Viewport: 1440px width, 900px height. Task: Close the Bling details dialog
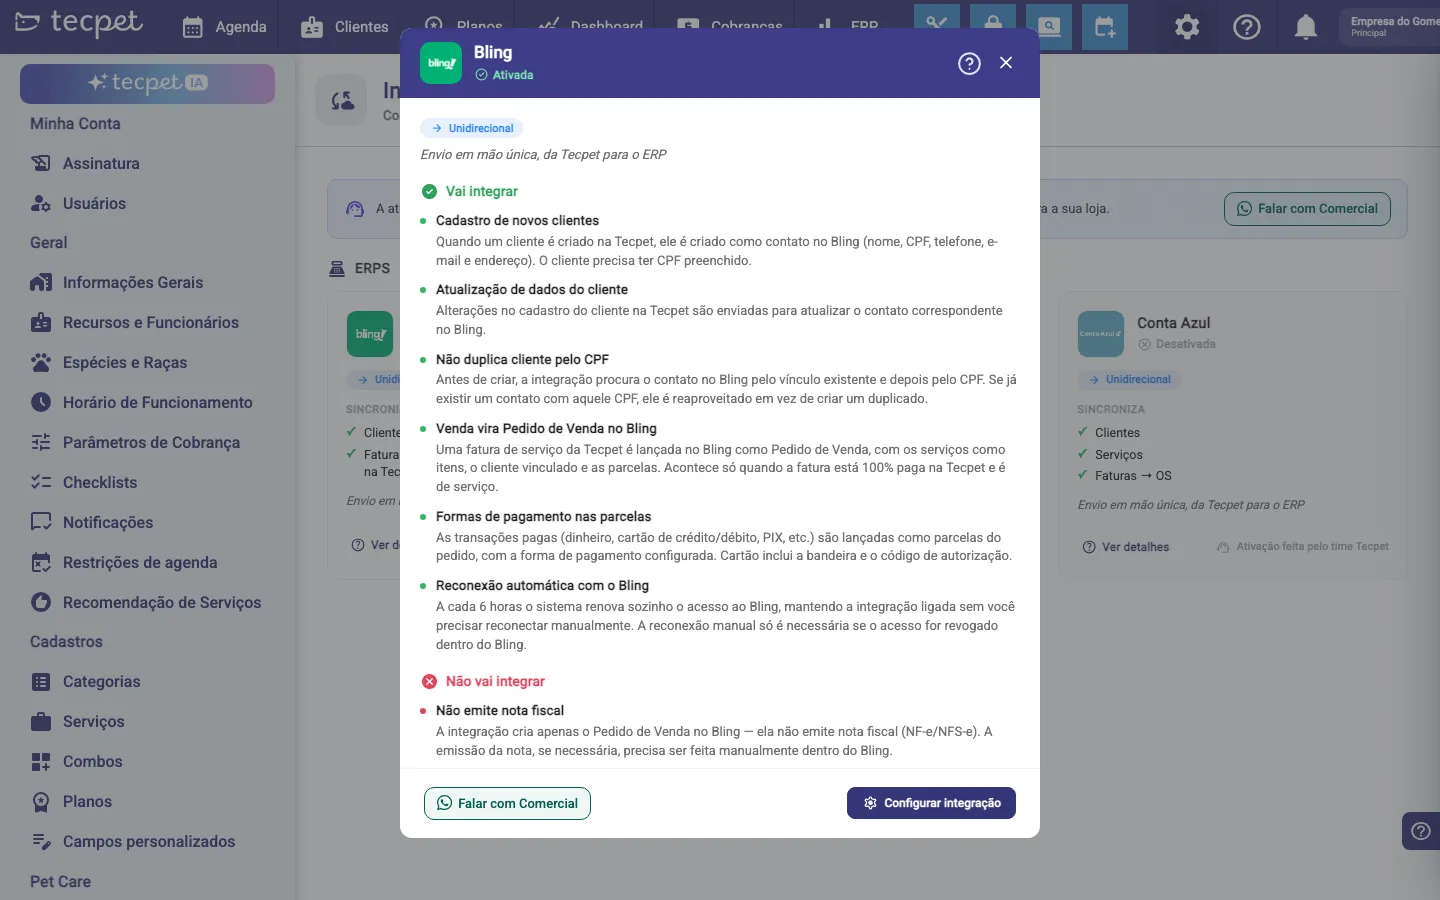point(1006,63)
